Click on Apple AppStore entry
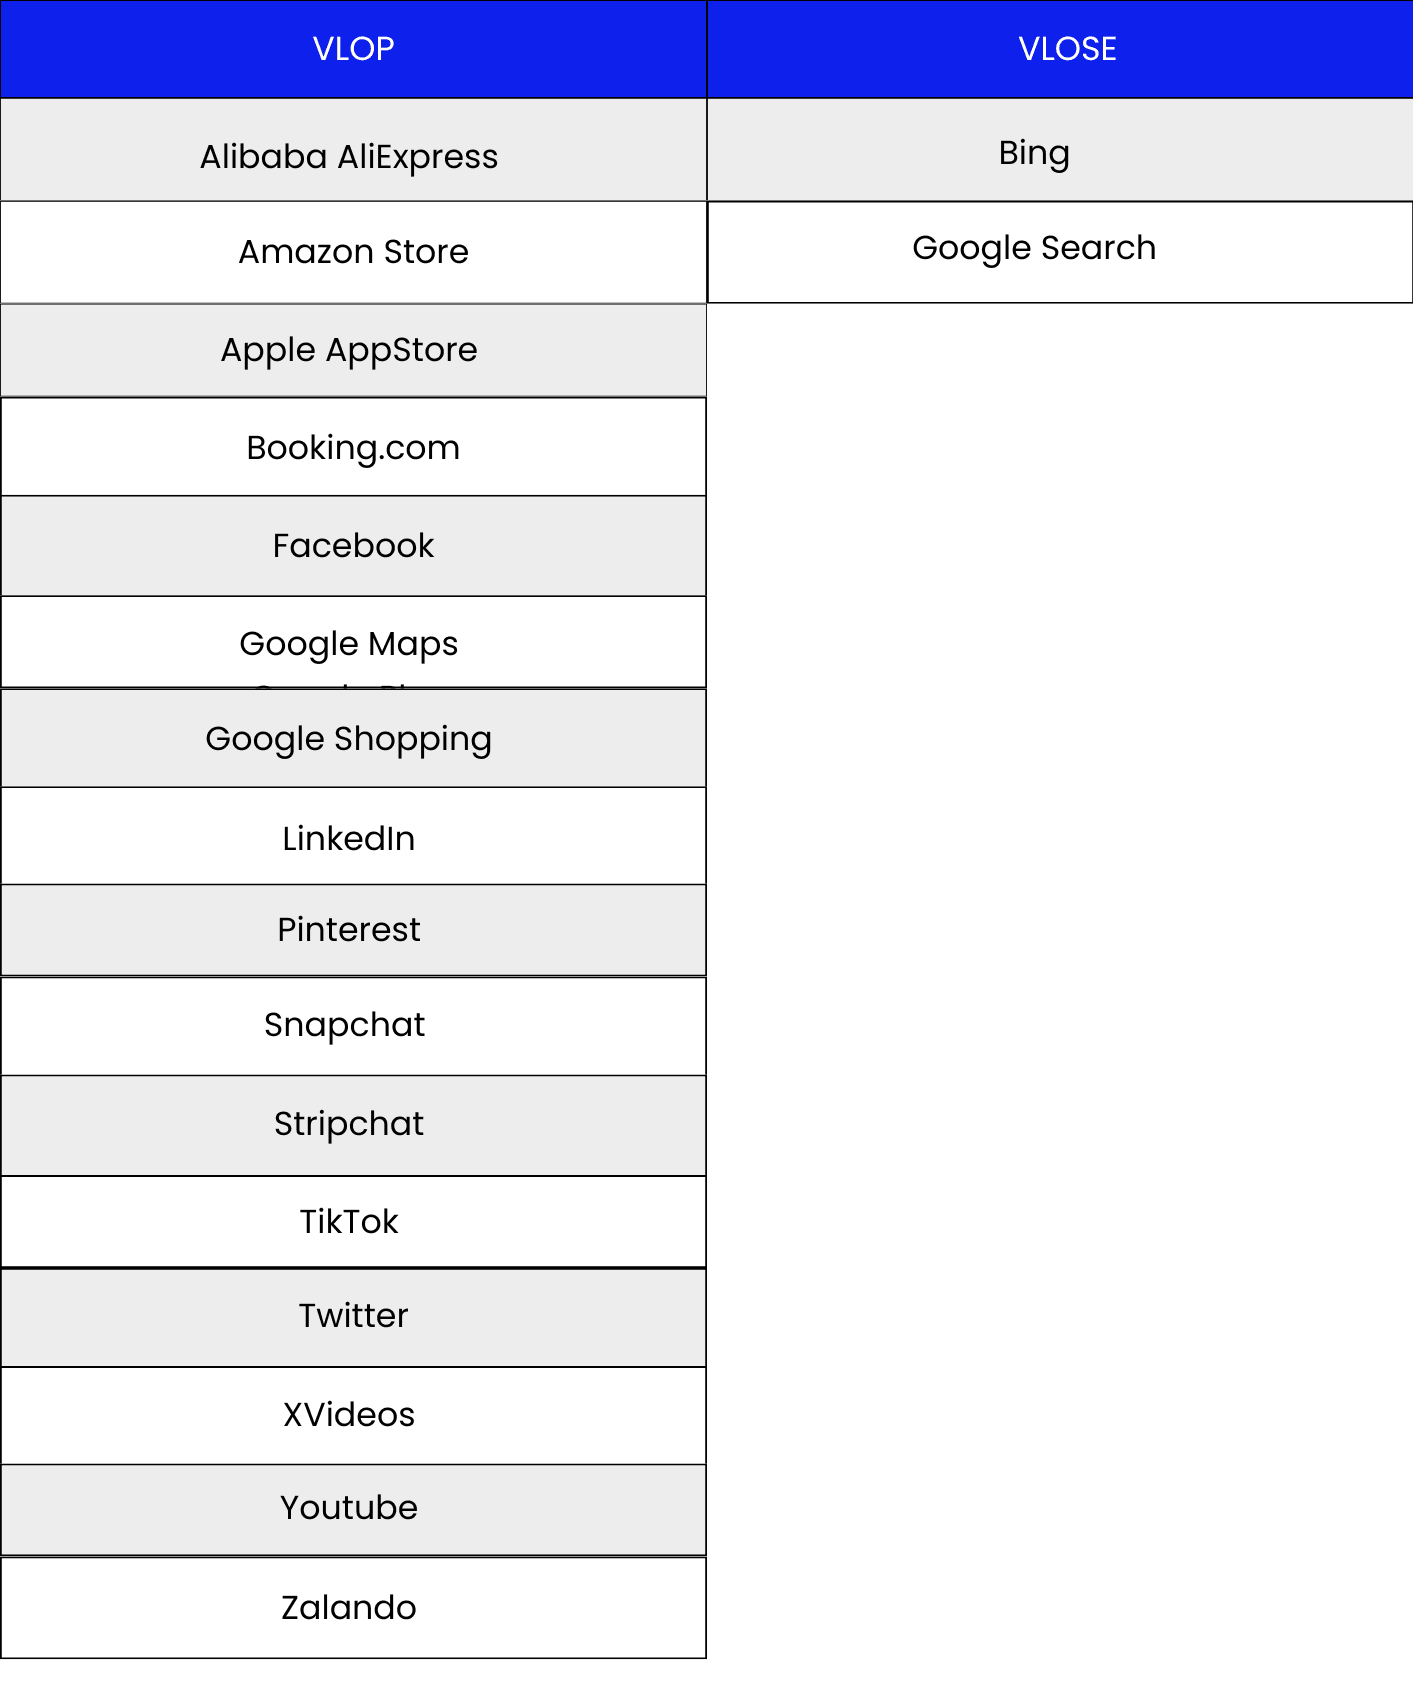Image resolution: width=1413 pixels, height=1683 pixels. tap(349, 350)
